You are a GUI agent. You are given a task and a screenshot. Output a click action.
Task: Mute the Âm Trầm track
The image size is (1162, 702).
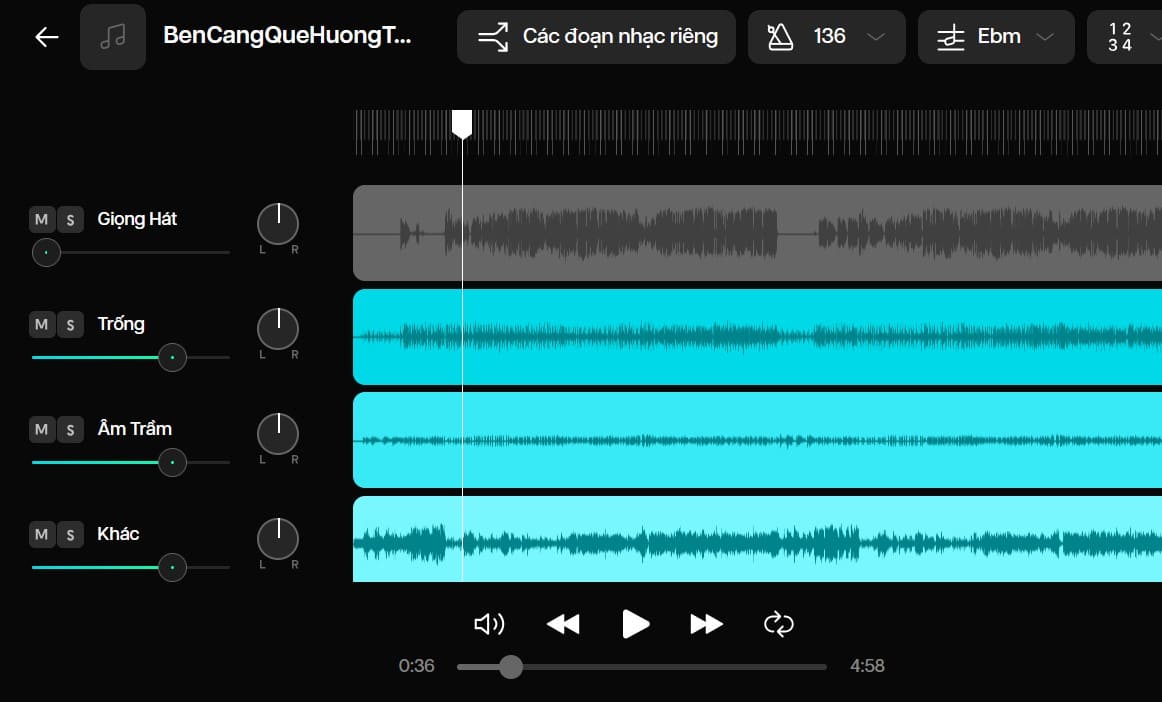(x=41, y=429)
